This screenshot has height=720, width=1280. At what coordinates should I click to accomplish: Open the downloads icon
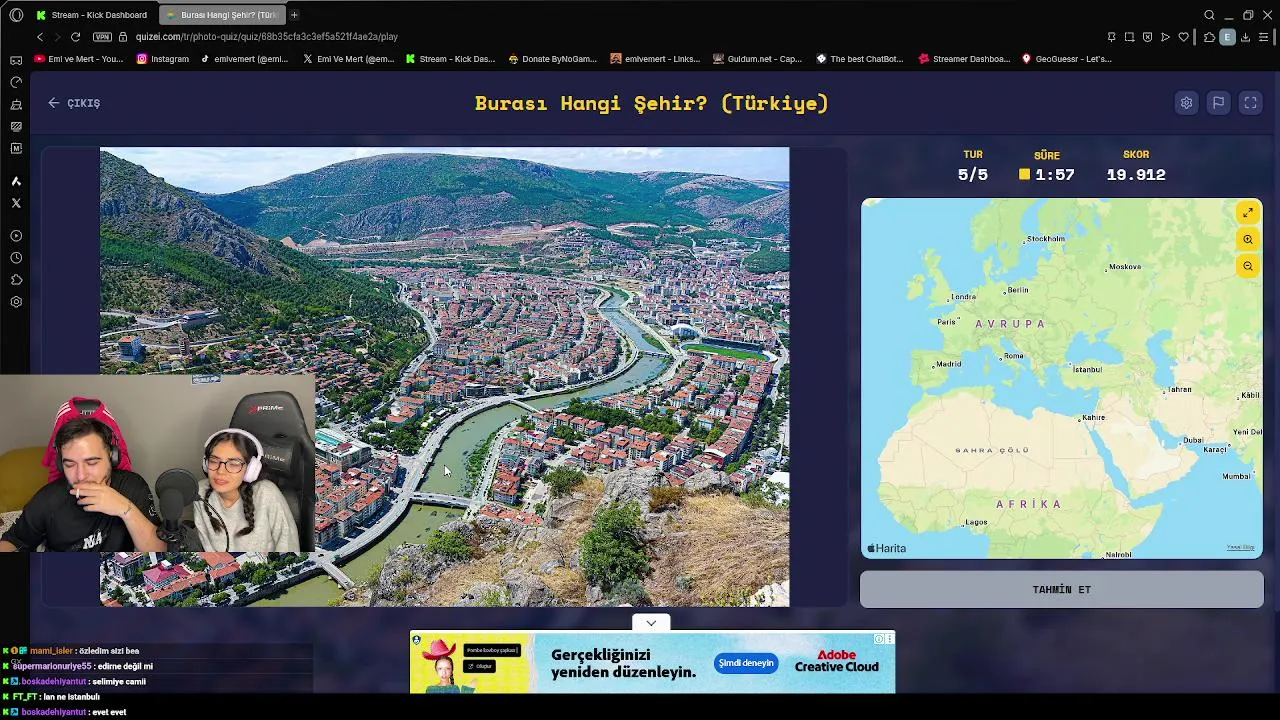click(x=1246, y=37)
